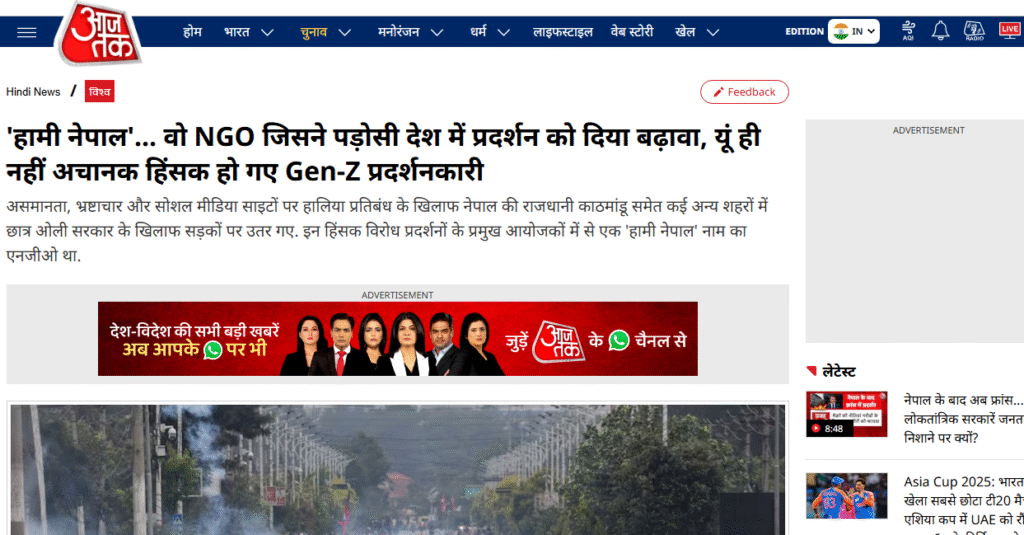Click the विश्व category tag
1024x535 pixels.
click(x=99, y=92)
